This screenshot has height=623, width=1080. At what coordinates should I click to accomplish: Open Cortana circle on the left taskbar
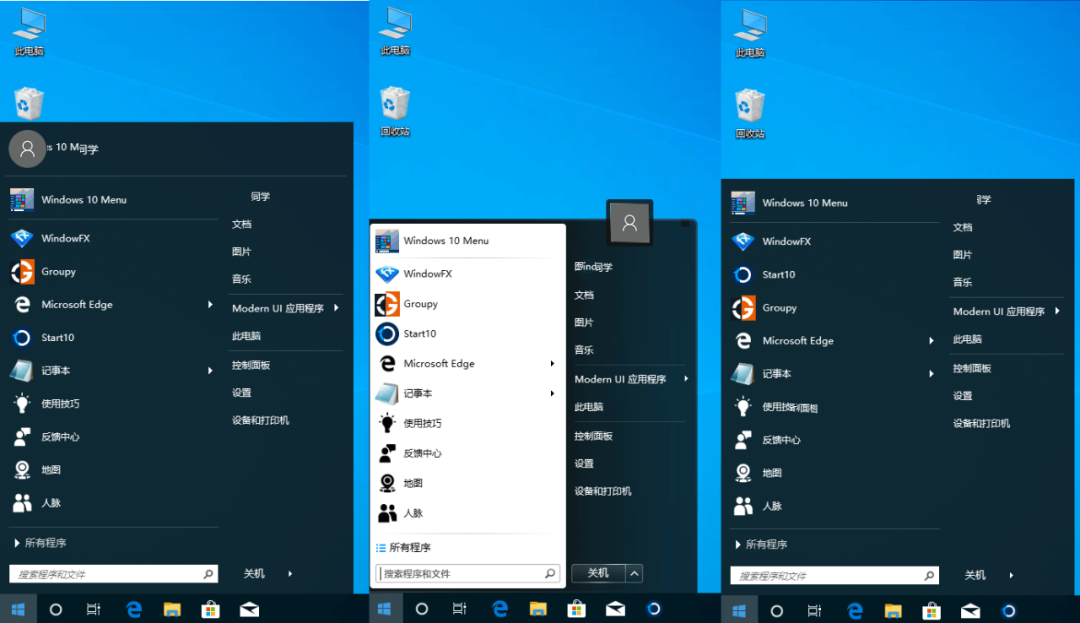coord(56,609)
